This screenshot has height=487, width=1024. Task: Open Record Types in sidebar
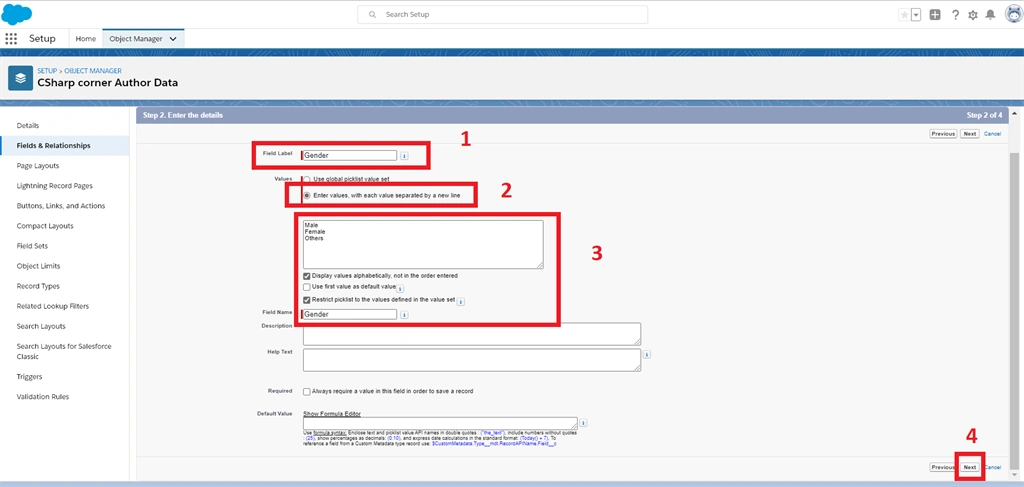click(38, 286)
